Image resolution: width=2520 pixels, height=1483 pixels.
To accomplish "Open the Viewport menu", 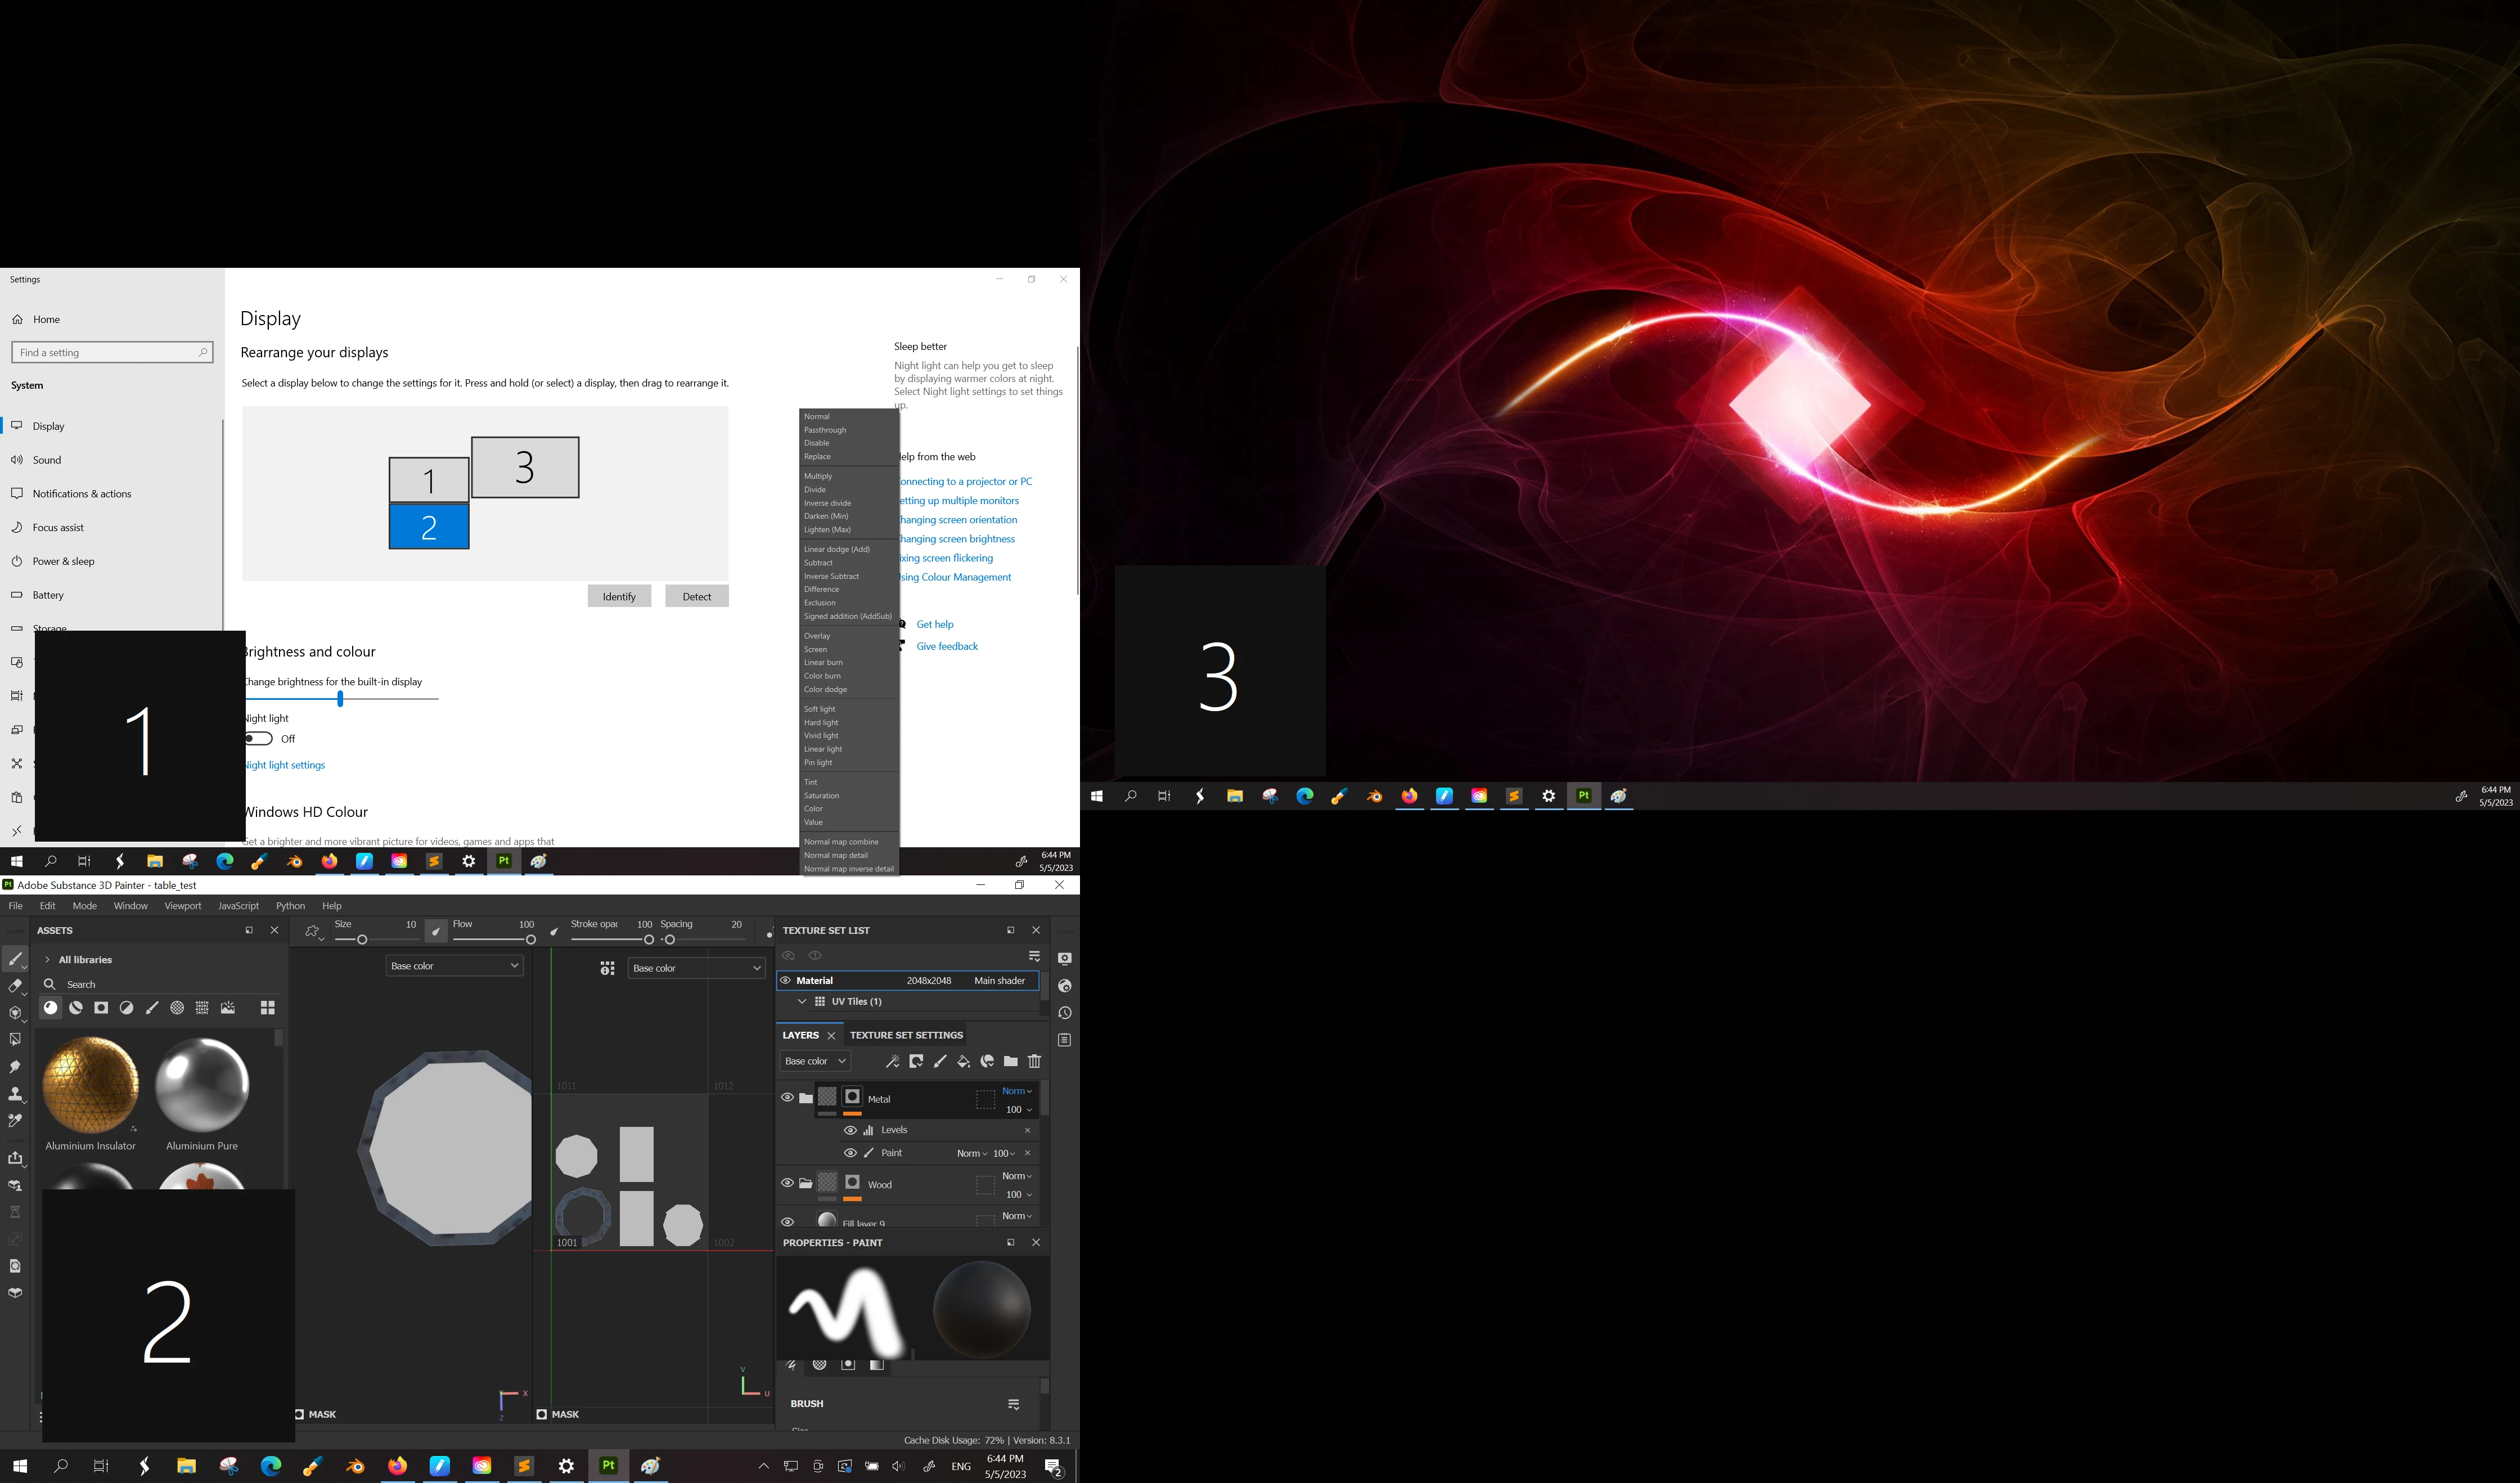I will (182, 906).
